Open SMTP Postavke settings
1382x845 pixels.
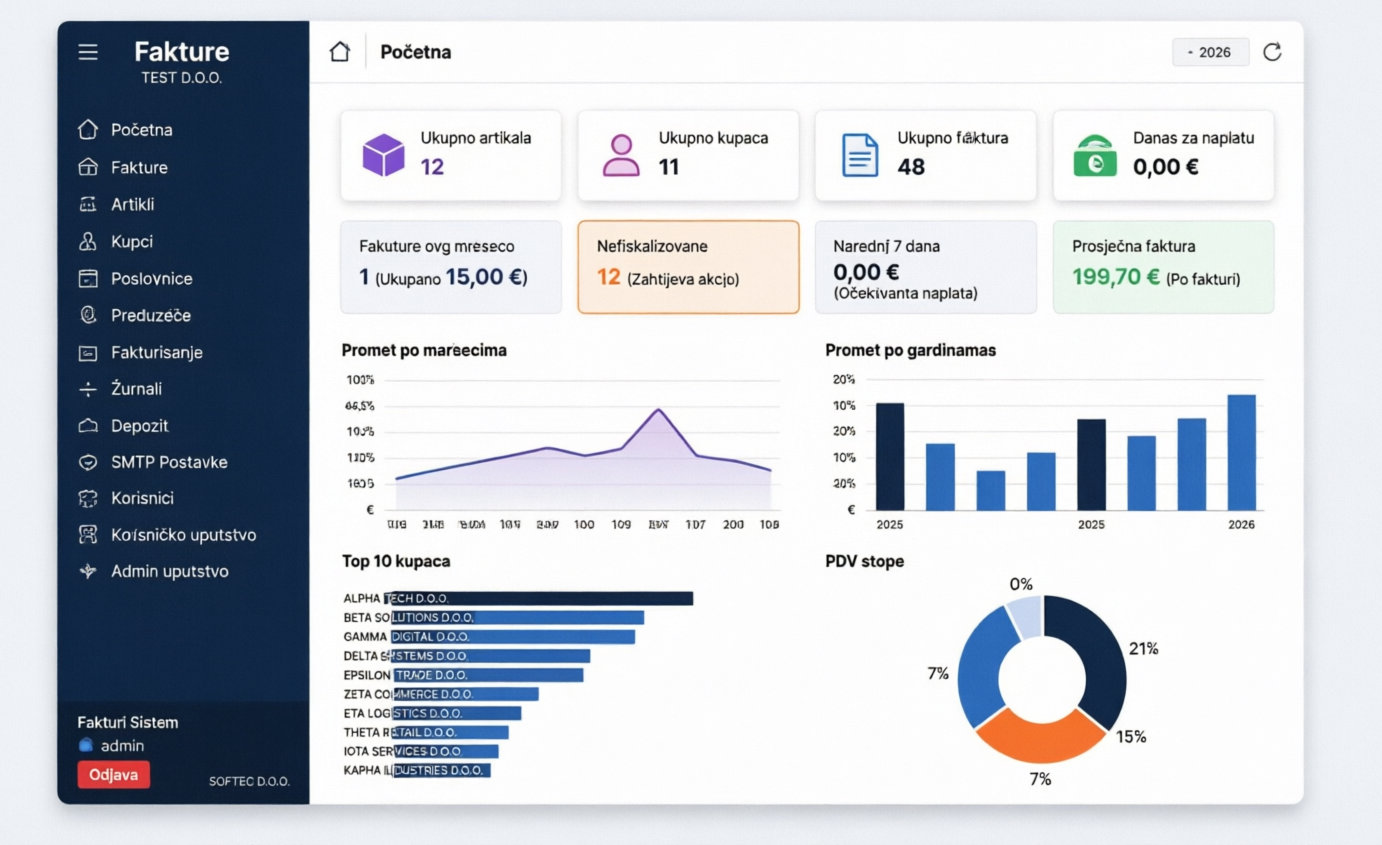click(x=169, y=462)
